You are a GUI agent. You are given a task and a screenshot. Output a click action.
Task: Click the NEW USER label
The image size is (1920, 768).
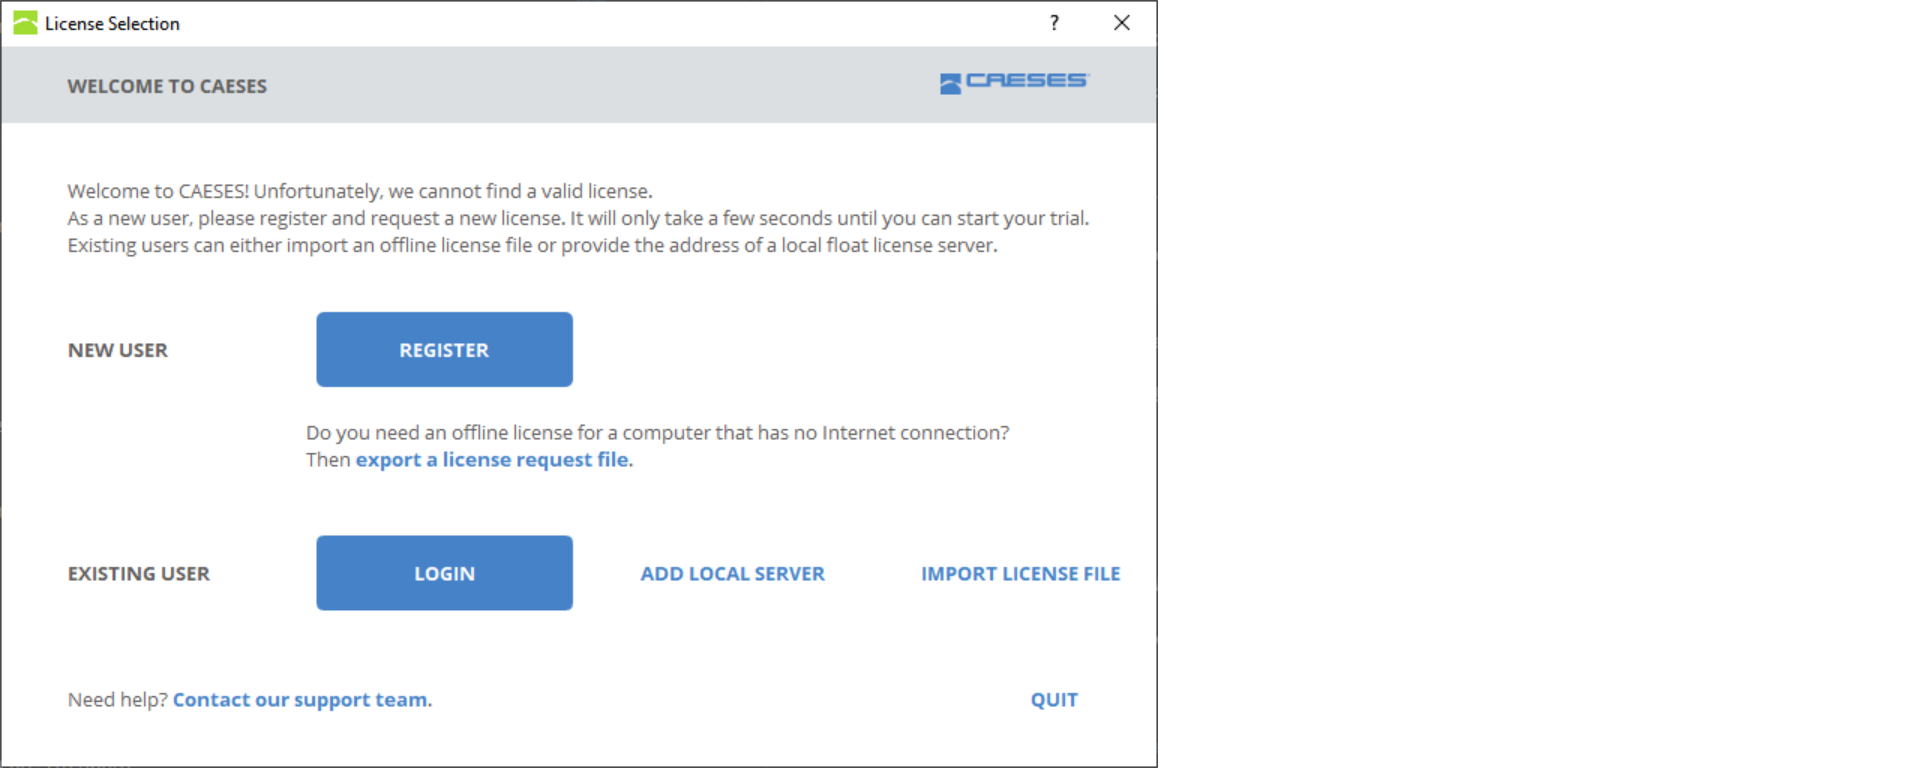point(118,351)
